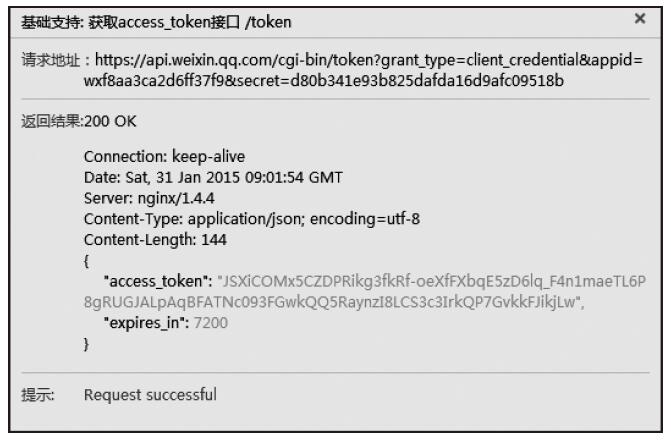Click the "access_token" JSON key
This screenshot has width=671, height=441.
click(158, 281)
